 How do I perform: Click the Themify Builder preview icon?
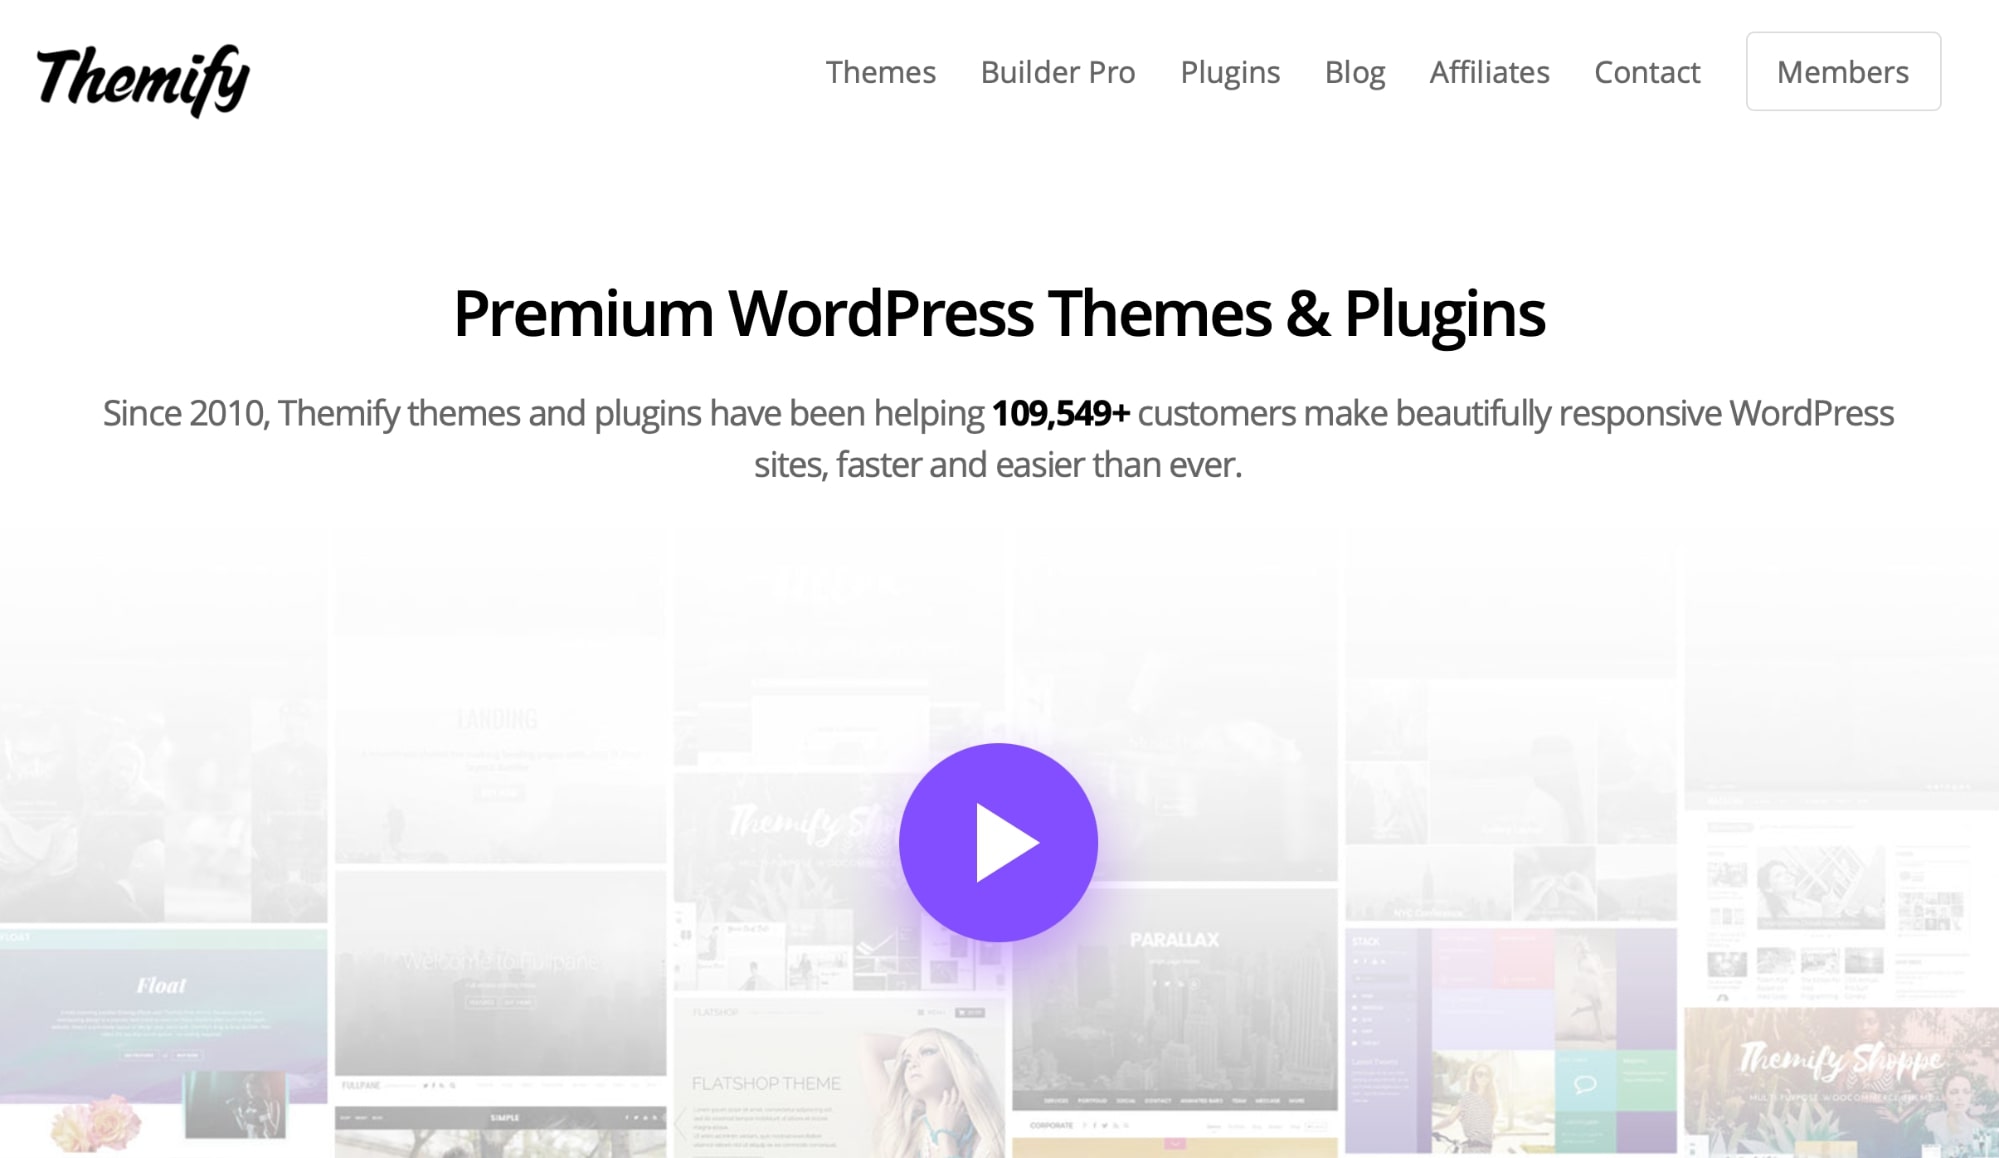click(x=1000, y=840)
